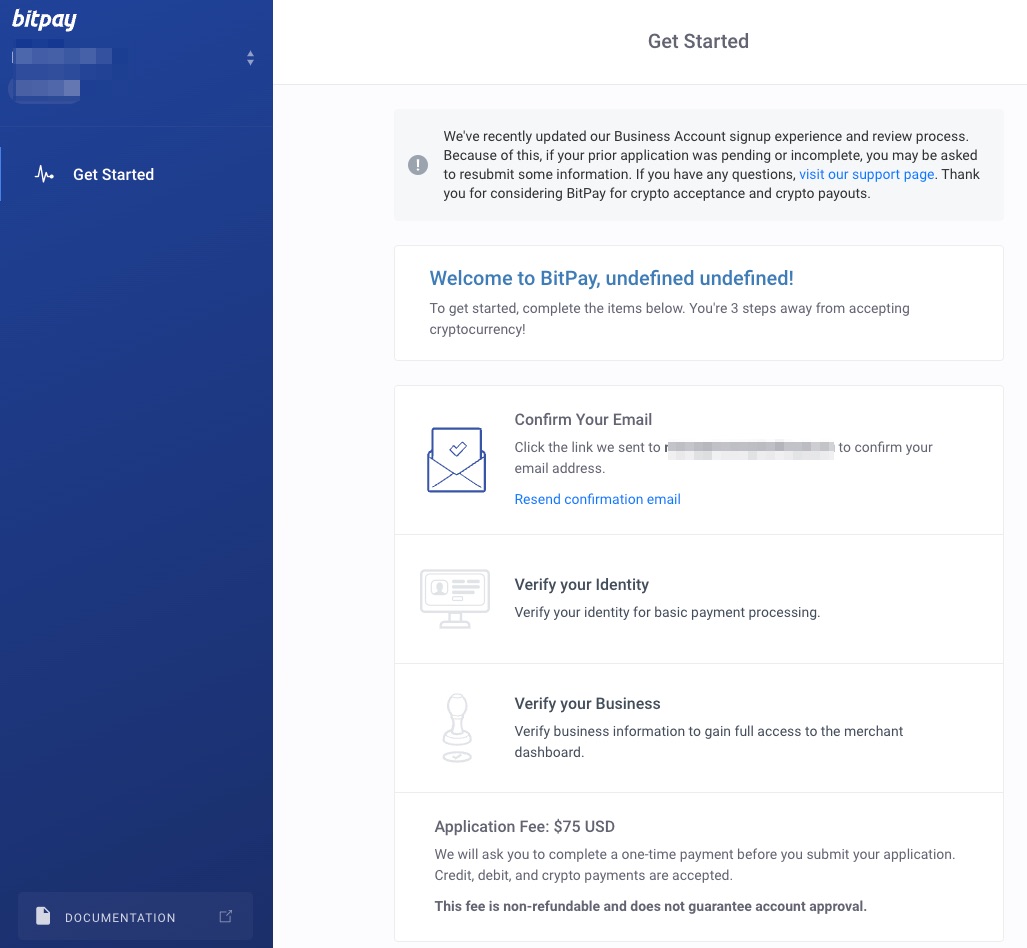Click the document file icon

[43, 916]
